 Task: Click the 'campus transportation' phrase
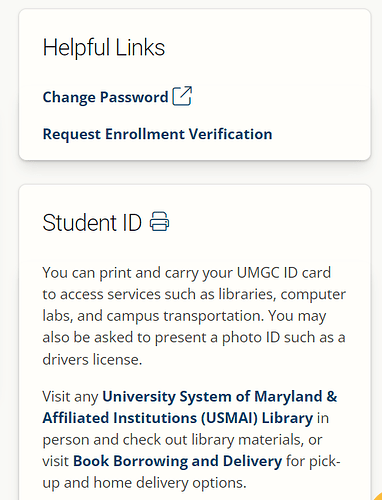185,316
